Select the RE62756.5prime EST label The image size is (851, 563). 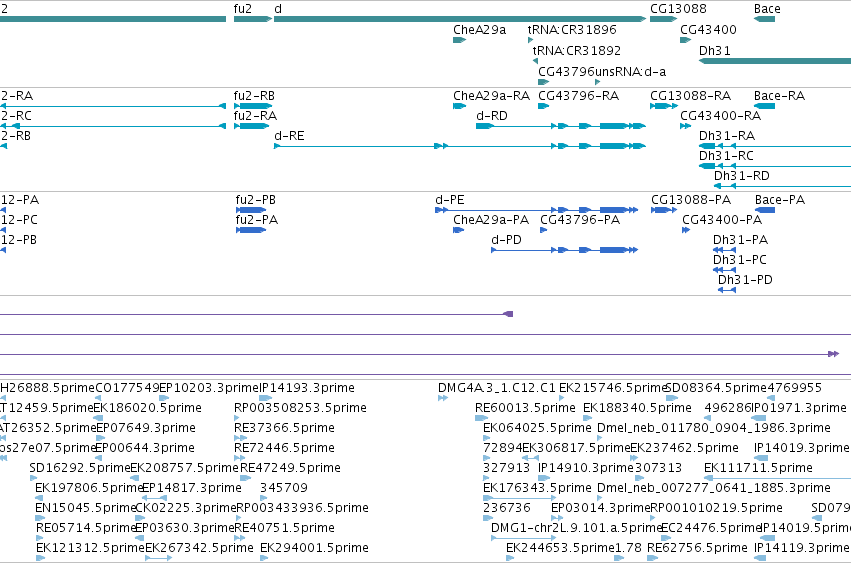697,548
